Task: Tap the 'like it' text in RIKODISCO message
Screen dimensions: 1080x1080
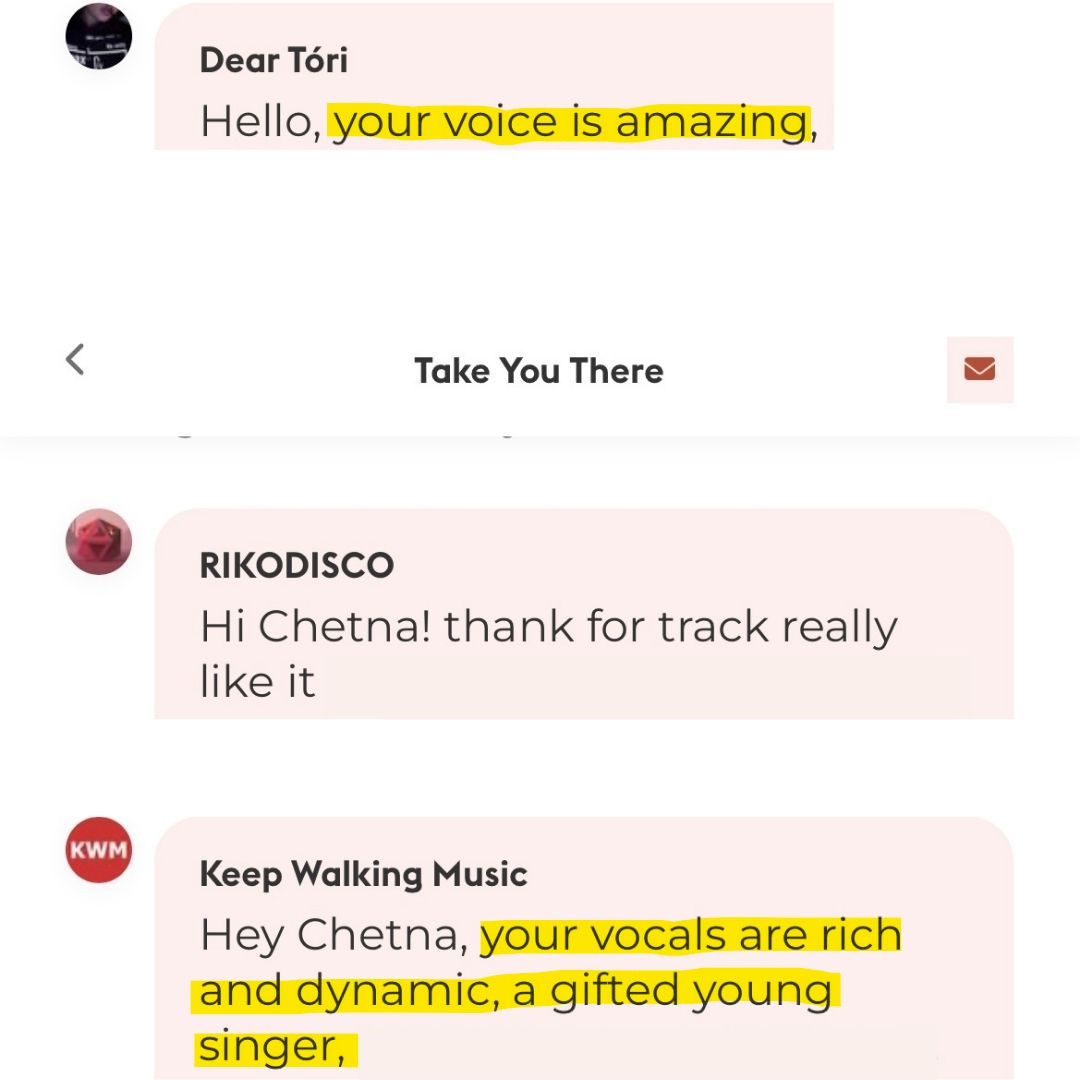Action: click(x=258, y=682)
